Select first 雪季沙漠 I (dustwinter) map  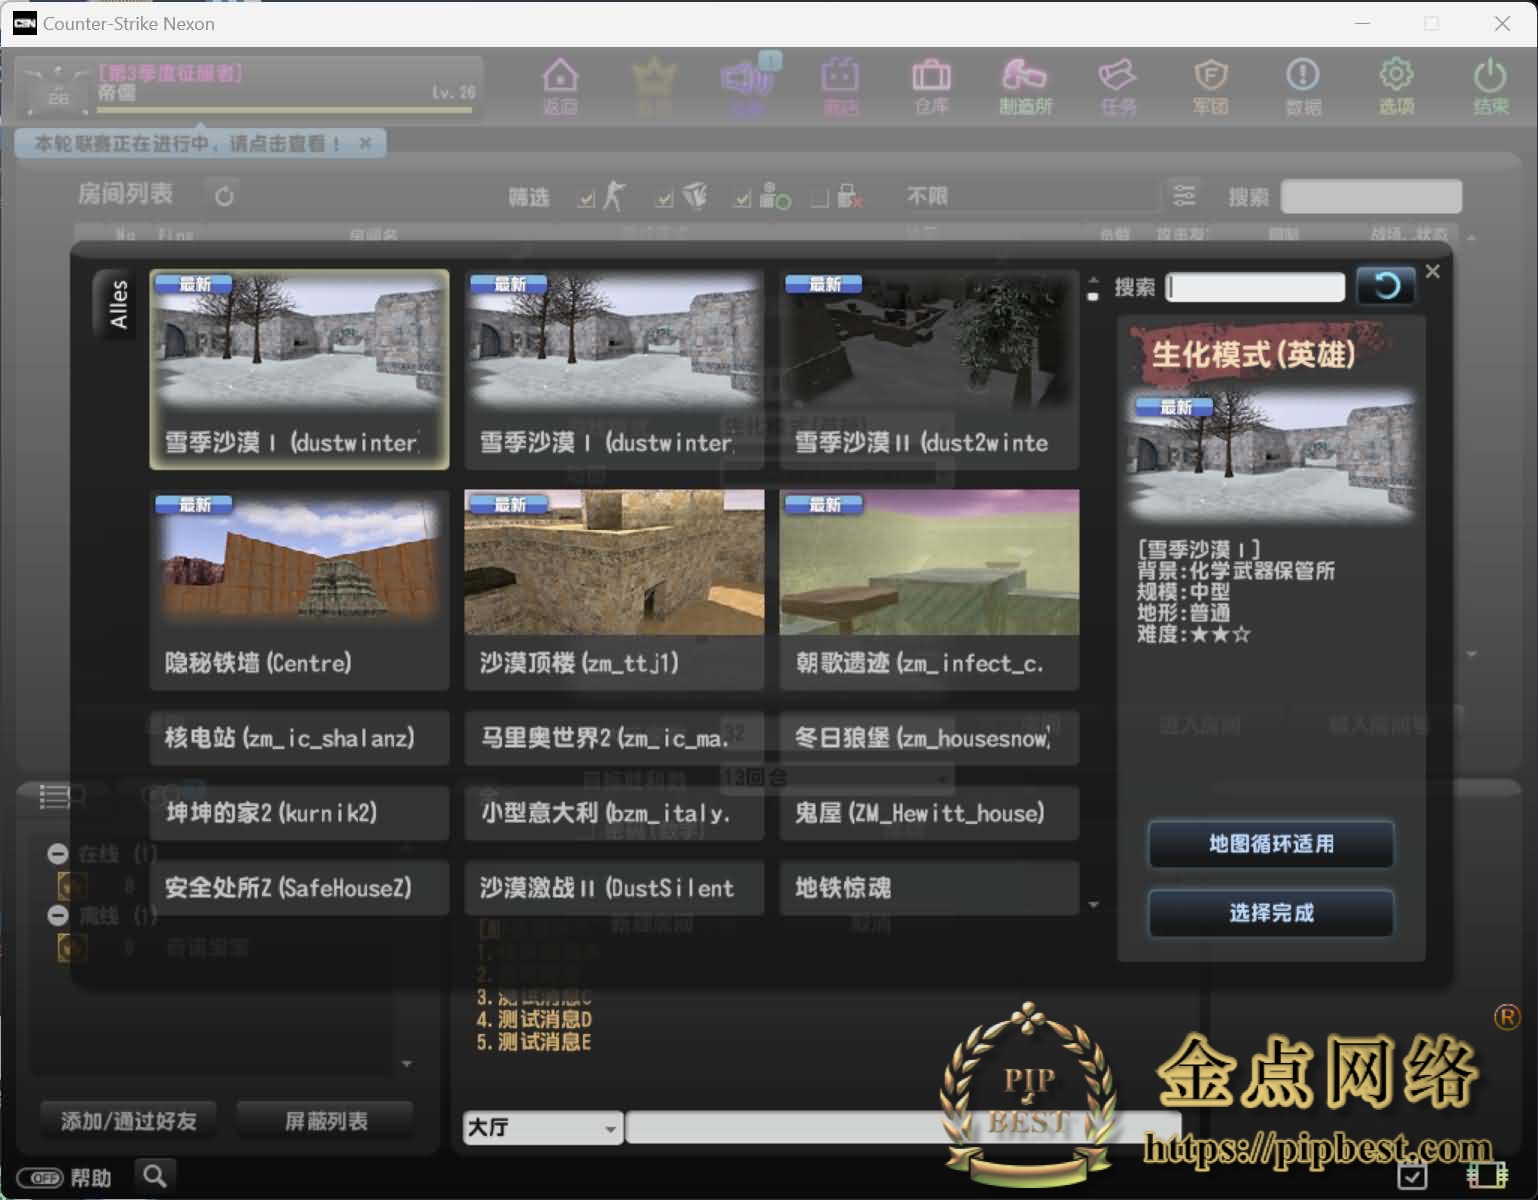(299, 369)
